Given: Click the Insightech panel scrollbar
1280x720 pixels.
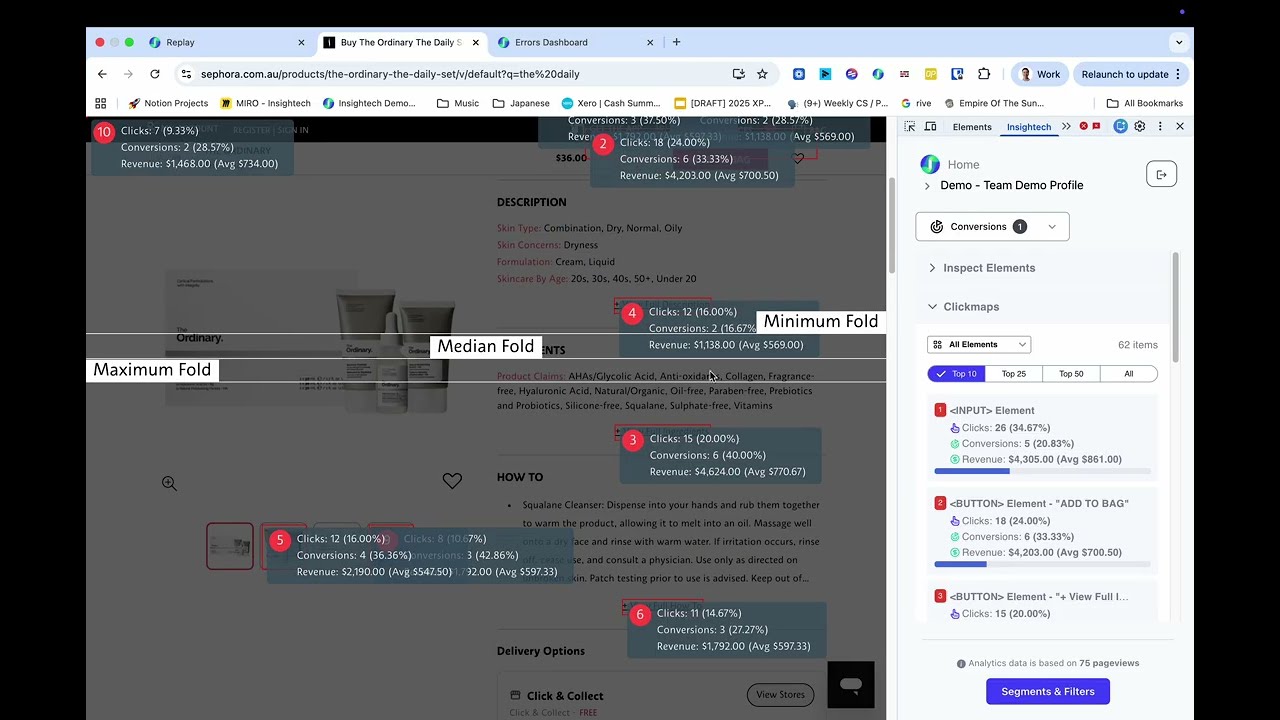Looking at the screenshot, I should point(1175,307).
